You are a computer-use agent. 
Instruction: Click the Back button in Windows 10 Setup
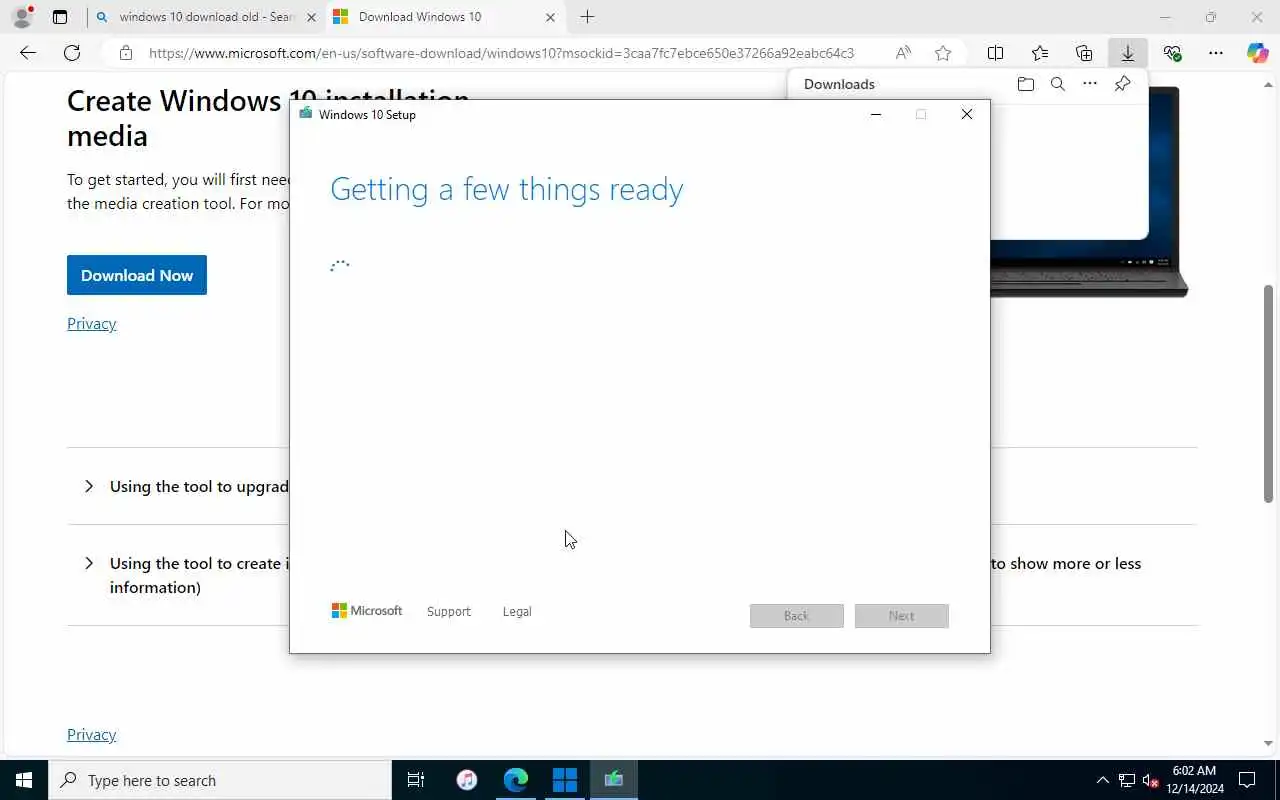tap(797, 616)
